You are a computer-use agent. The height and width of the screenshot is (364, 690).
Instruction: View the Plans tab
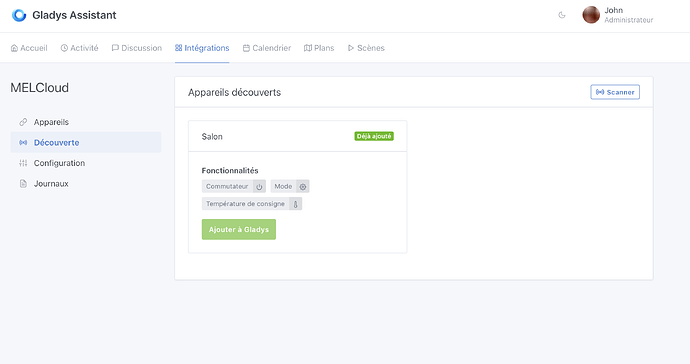pyautogui.click(x=319, y=48)
